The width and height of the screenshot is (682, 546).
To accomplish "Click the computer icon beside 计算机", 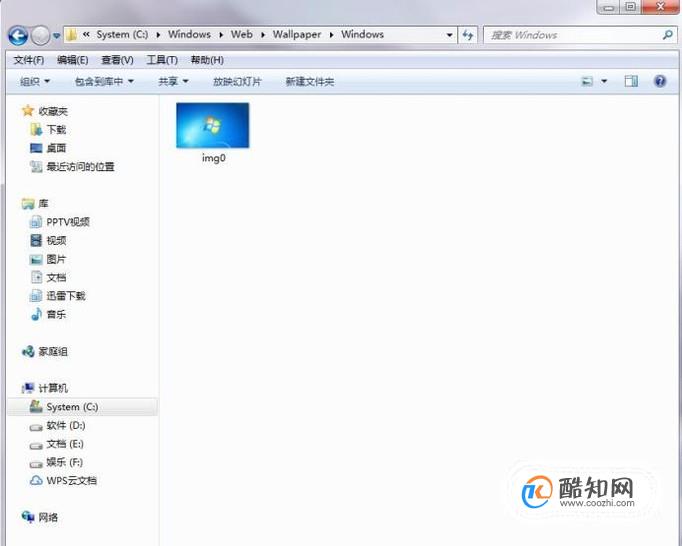I will click(28, 388).
